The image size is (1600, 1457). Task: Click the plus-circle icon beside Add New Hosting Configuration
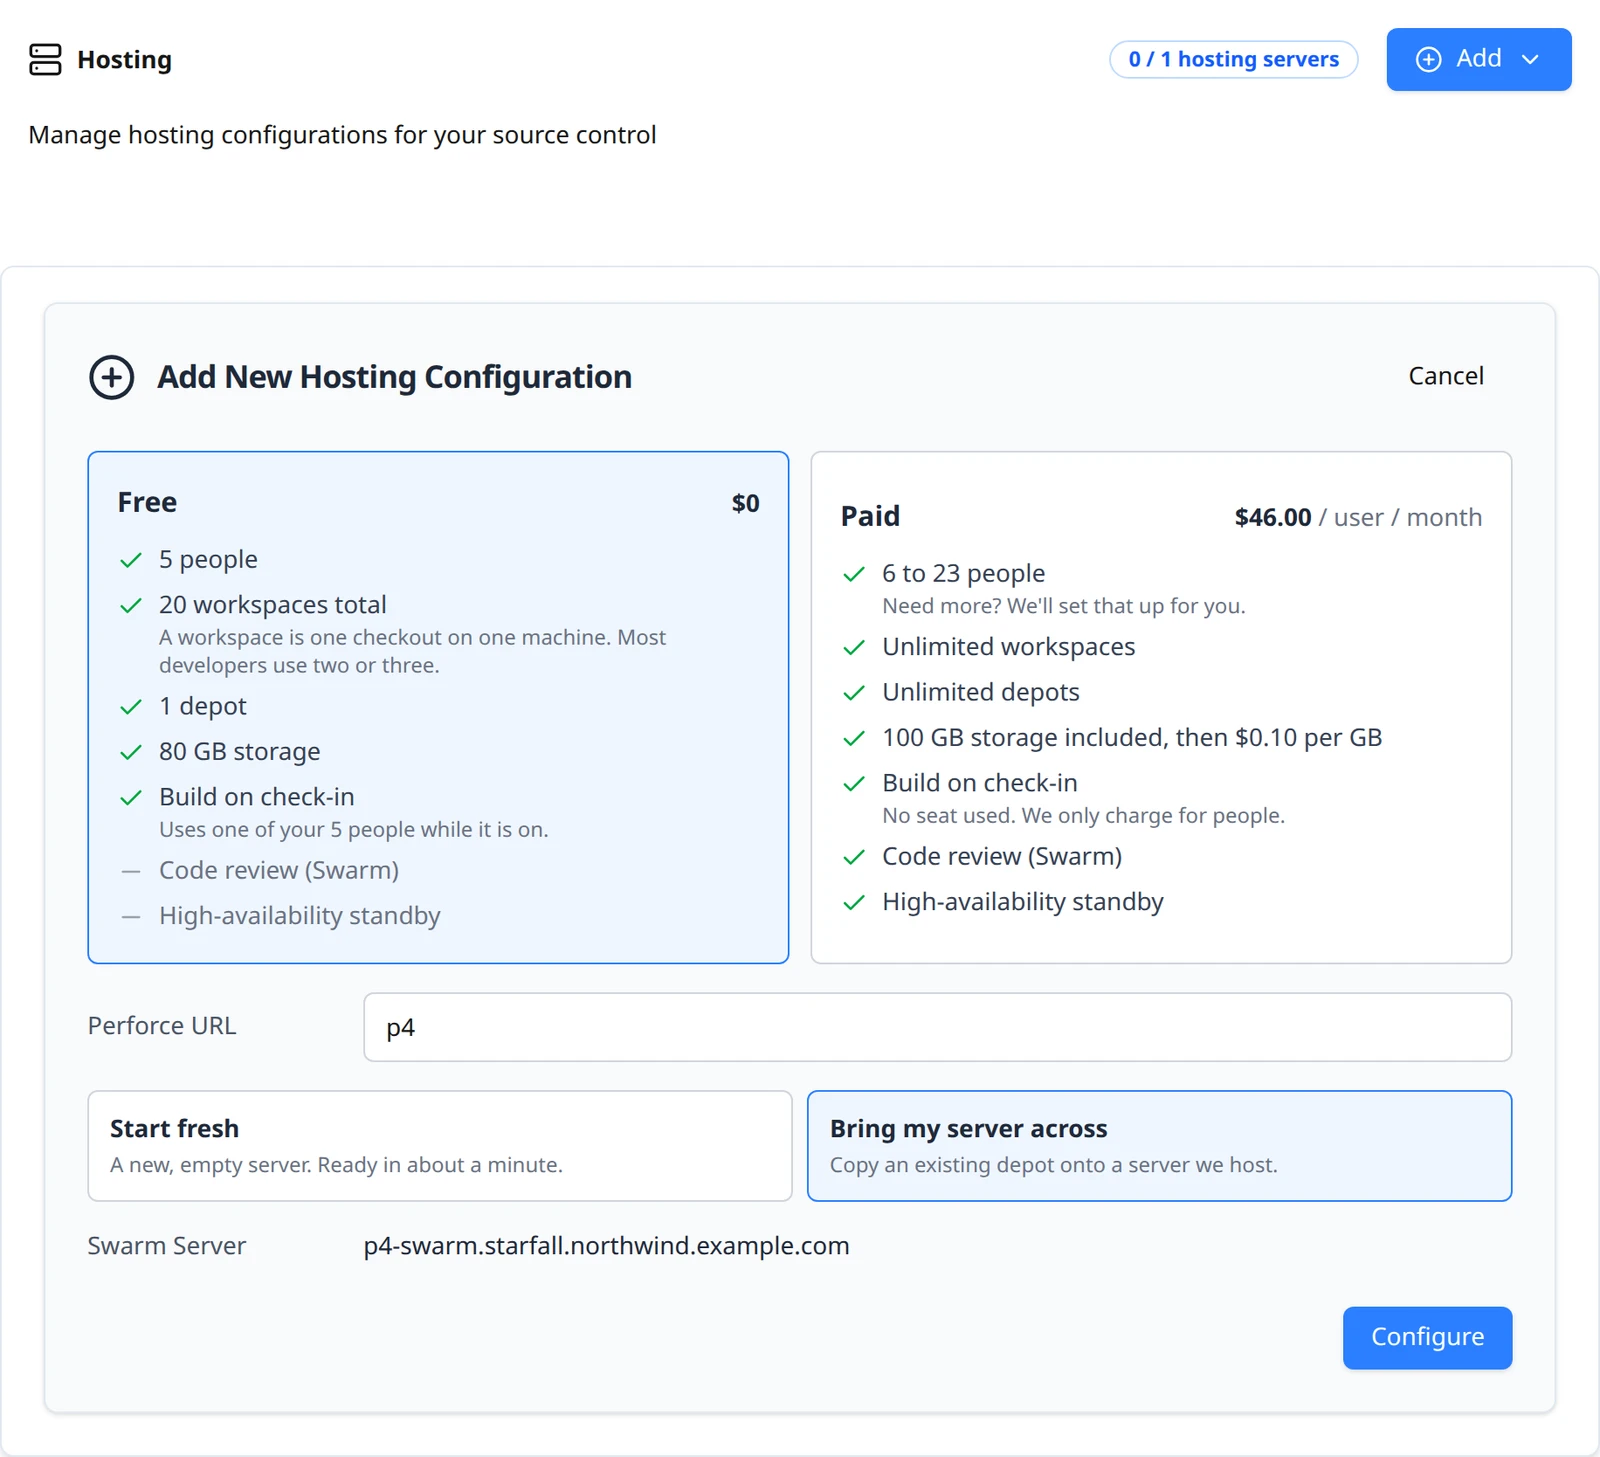point(112,377)
